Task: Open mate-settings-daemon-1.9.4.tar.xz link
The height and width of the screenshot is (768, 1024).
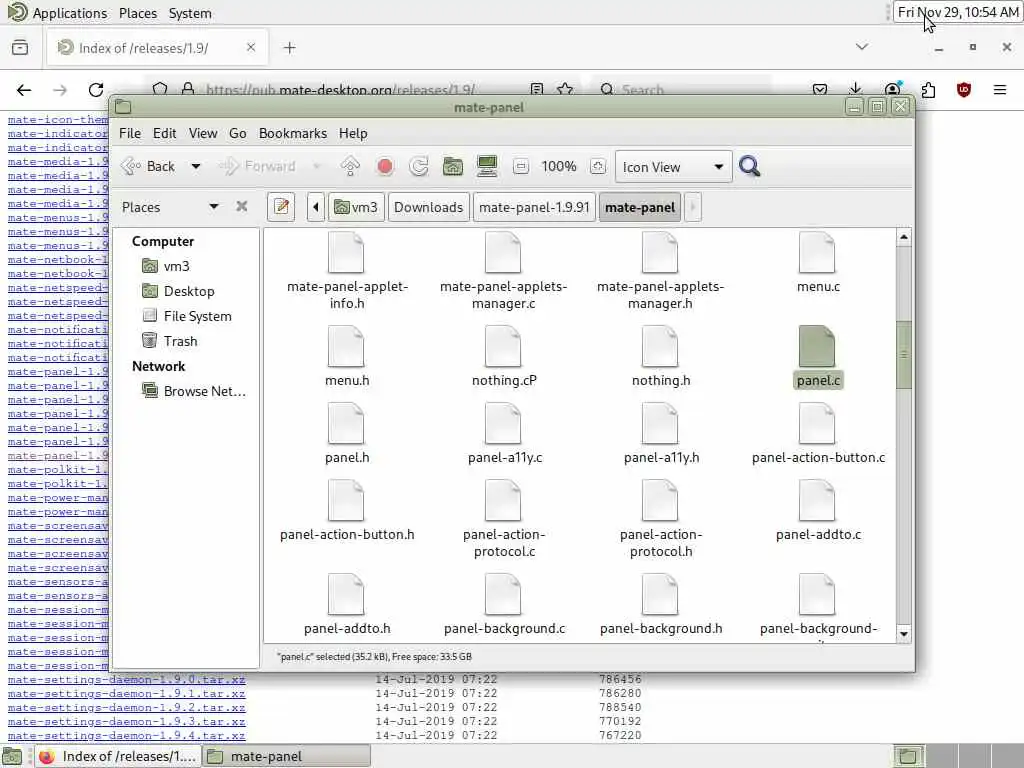Action: click(127, 735)
